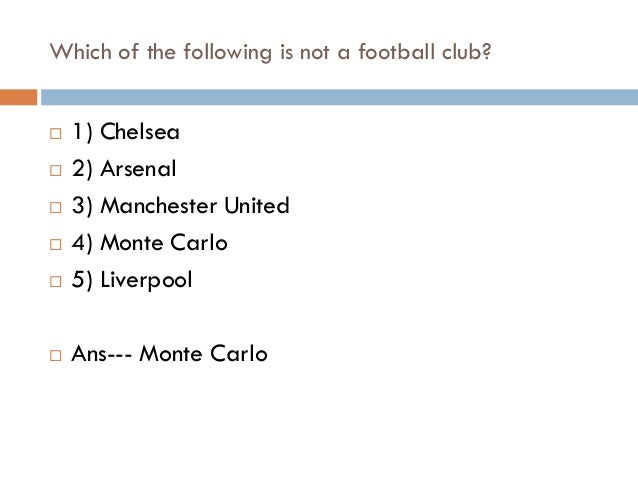Screen dimensions: 638x479
Task: Select the option '4) Monte Carlo'
Action: pyautogui.click(x=150, y=243)
